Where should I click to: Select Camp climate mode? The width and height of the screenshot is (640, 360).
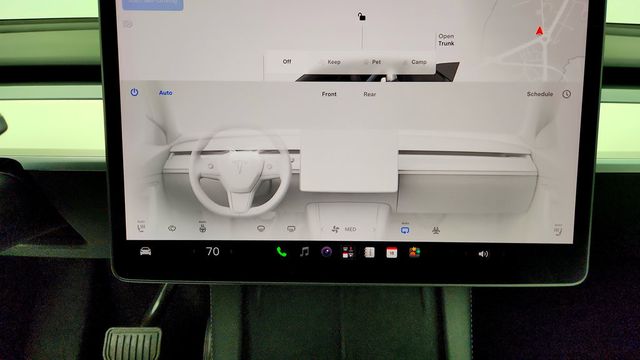419,62
